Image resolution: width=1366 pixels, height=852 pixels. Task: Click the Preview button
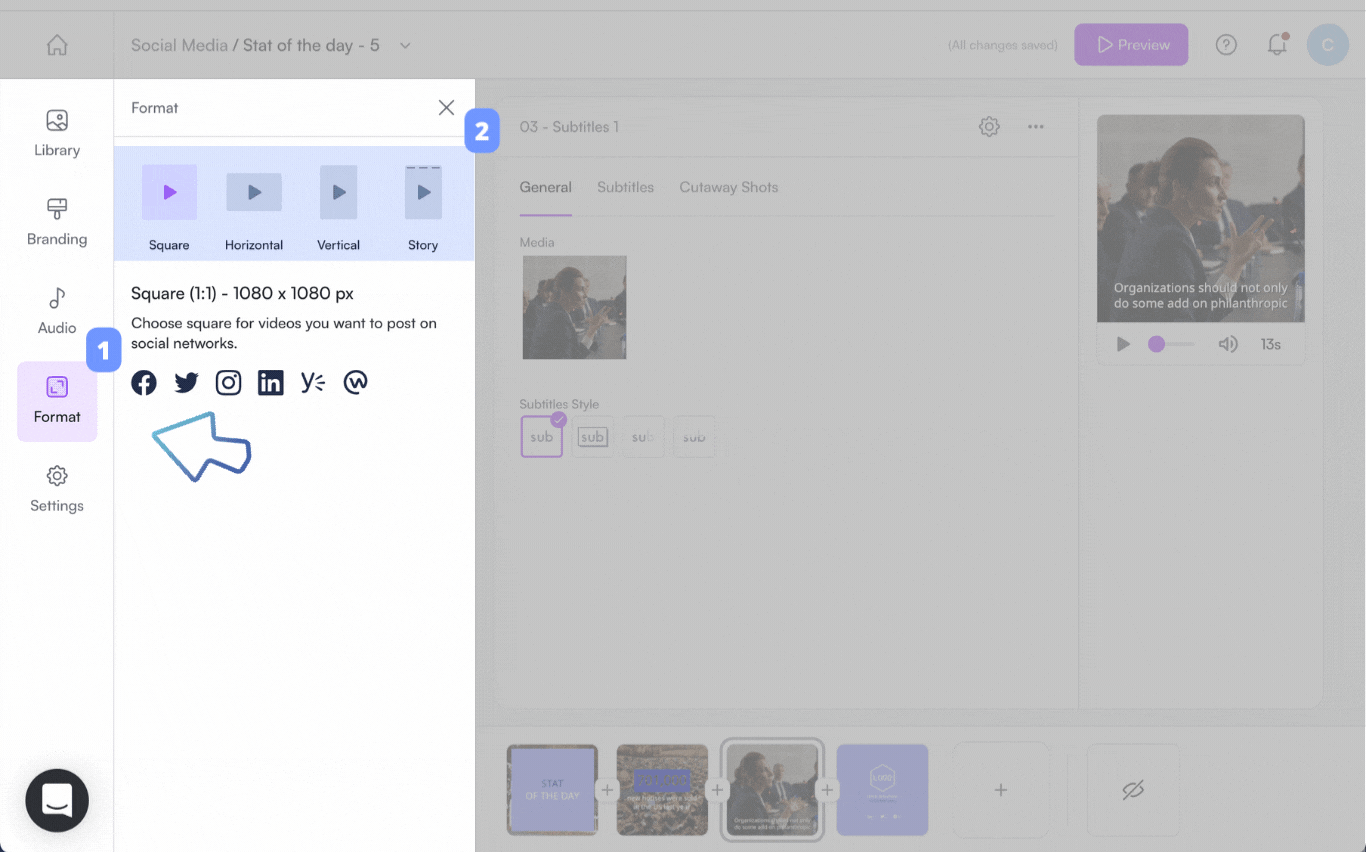coord(1131,45)
